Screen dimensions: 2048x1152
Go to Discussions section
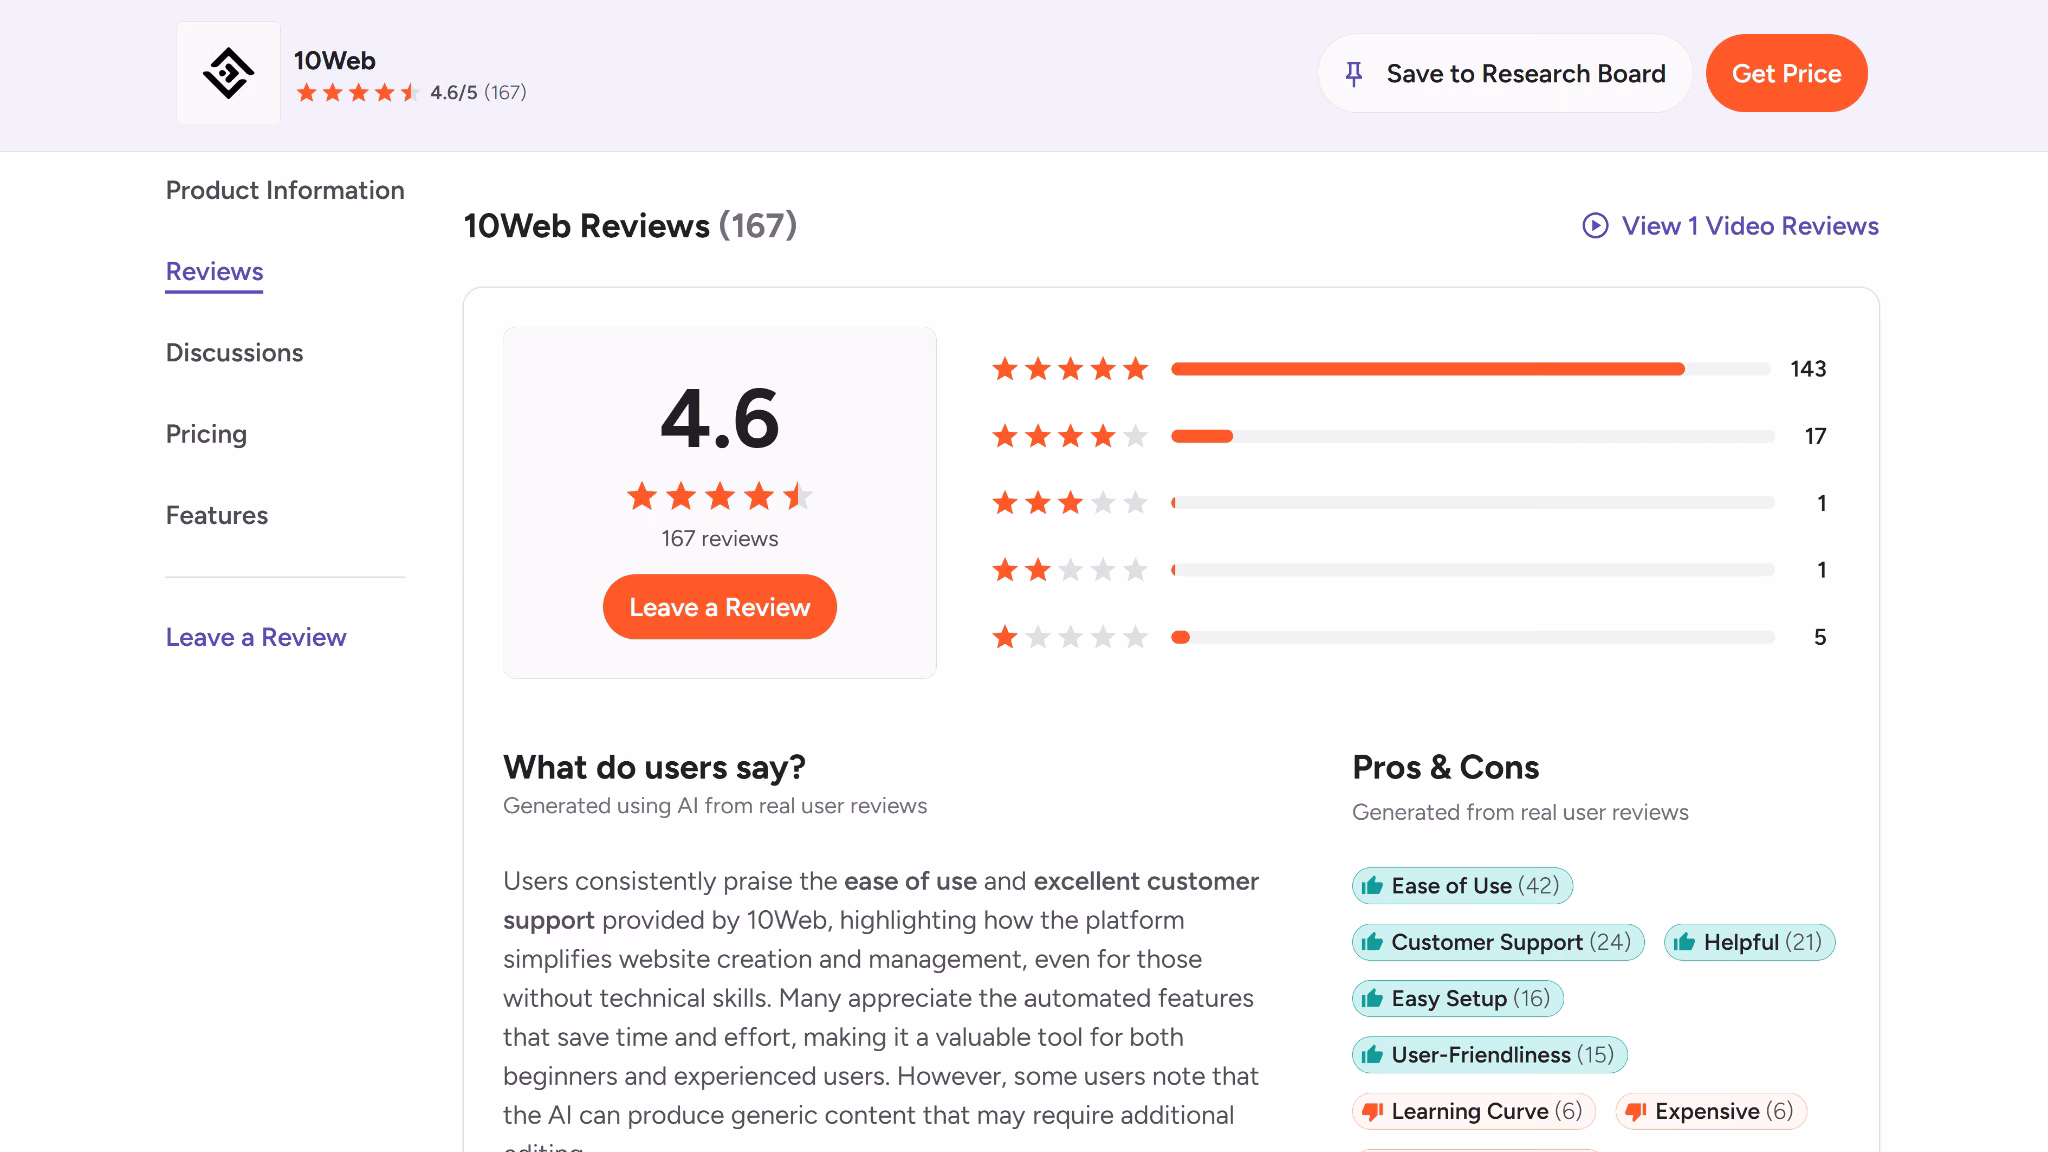234,353
